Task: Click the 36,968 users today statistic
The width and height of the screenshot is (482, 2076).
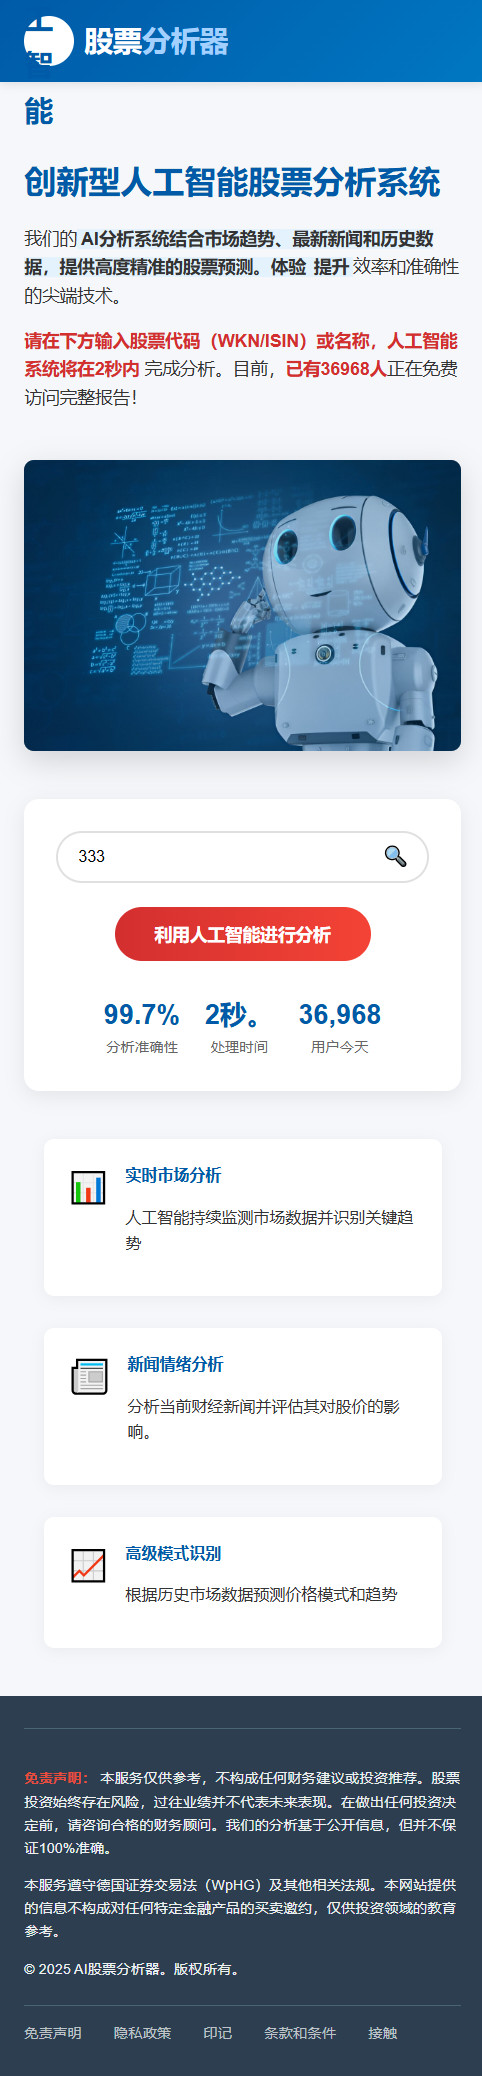Action: click(340, 1015)
